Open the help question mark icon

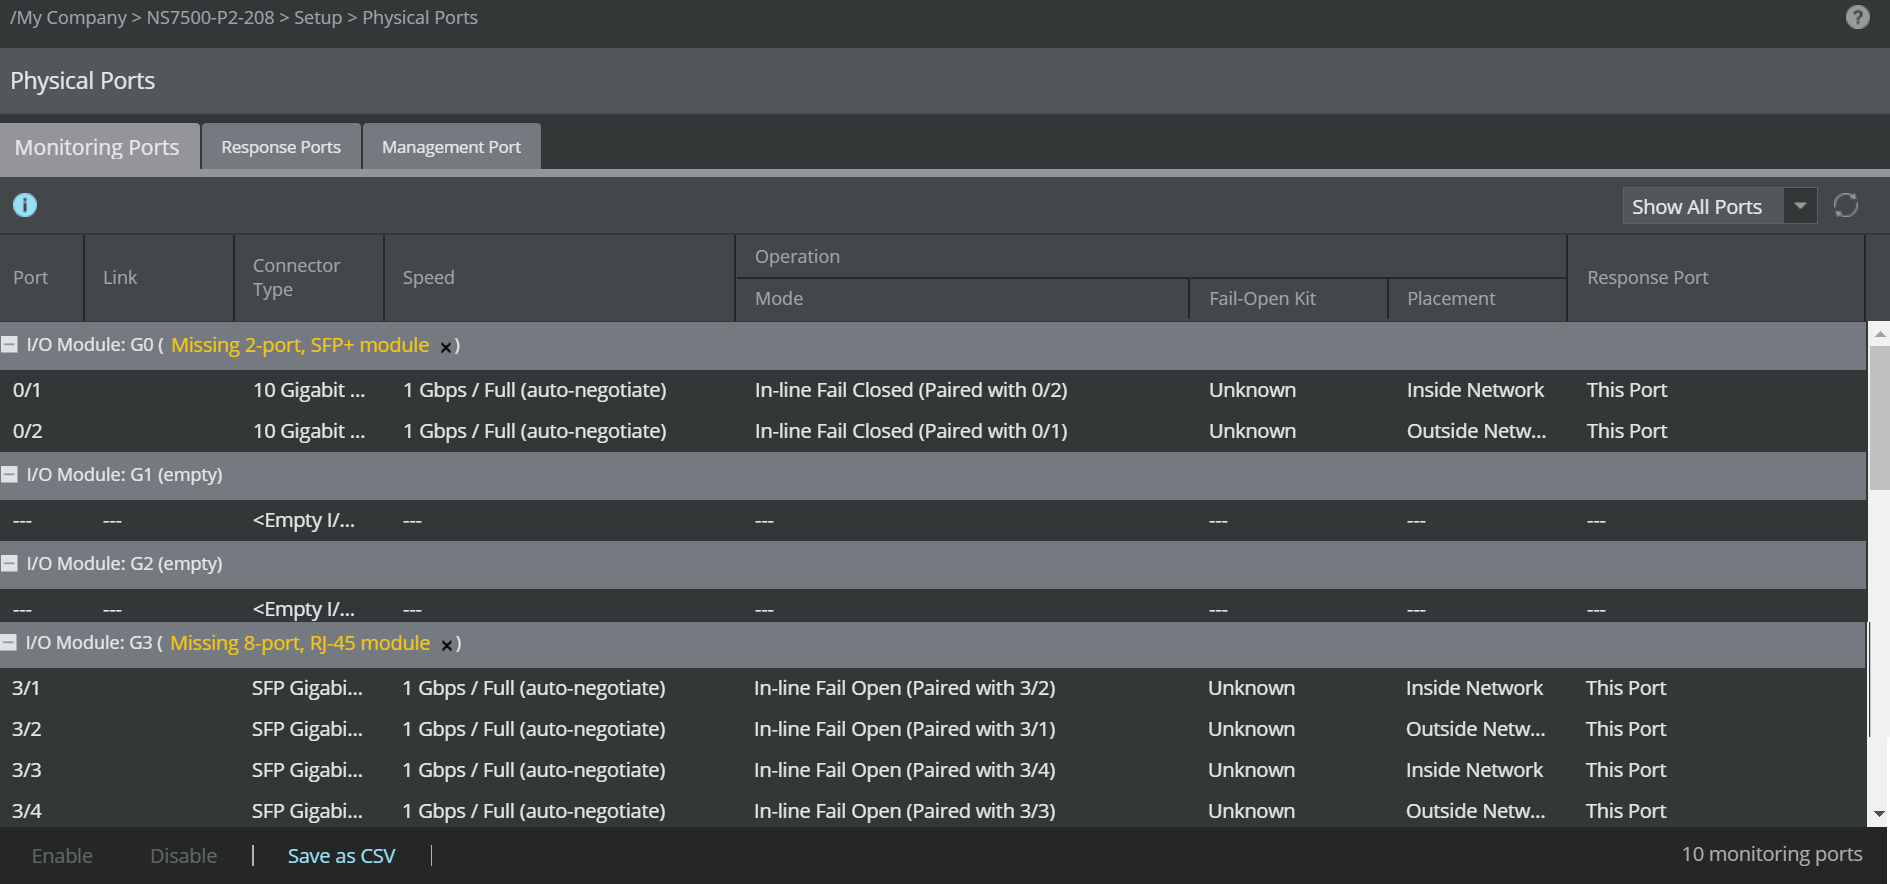click(x=1857, y=17)
